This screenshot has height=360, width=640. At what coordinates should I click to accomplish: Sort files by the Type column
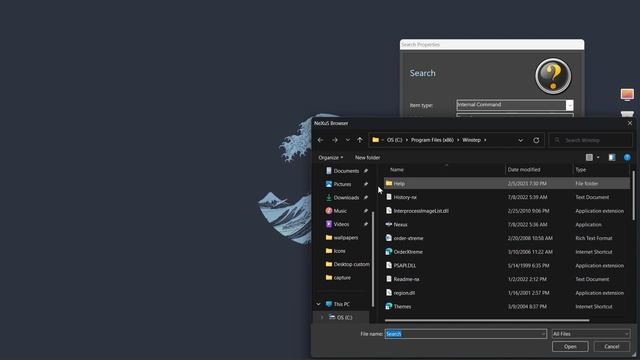coord(580,169)
